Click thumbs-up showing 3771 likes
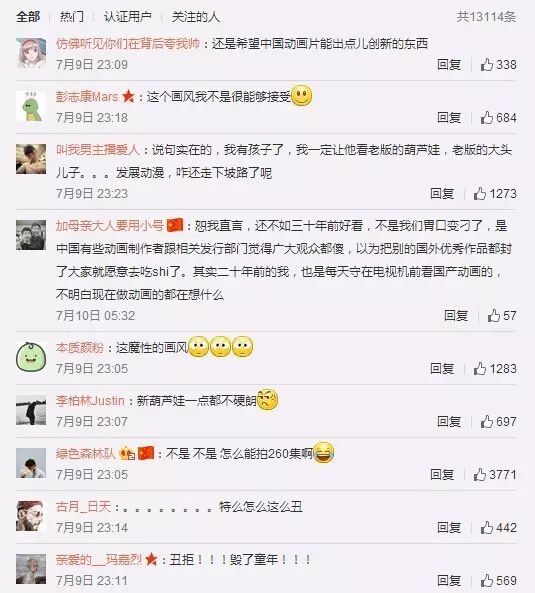Viewport: 535px width, 593px height. pyautogui.click(x=480, y=474)
